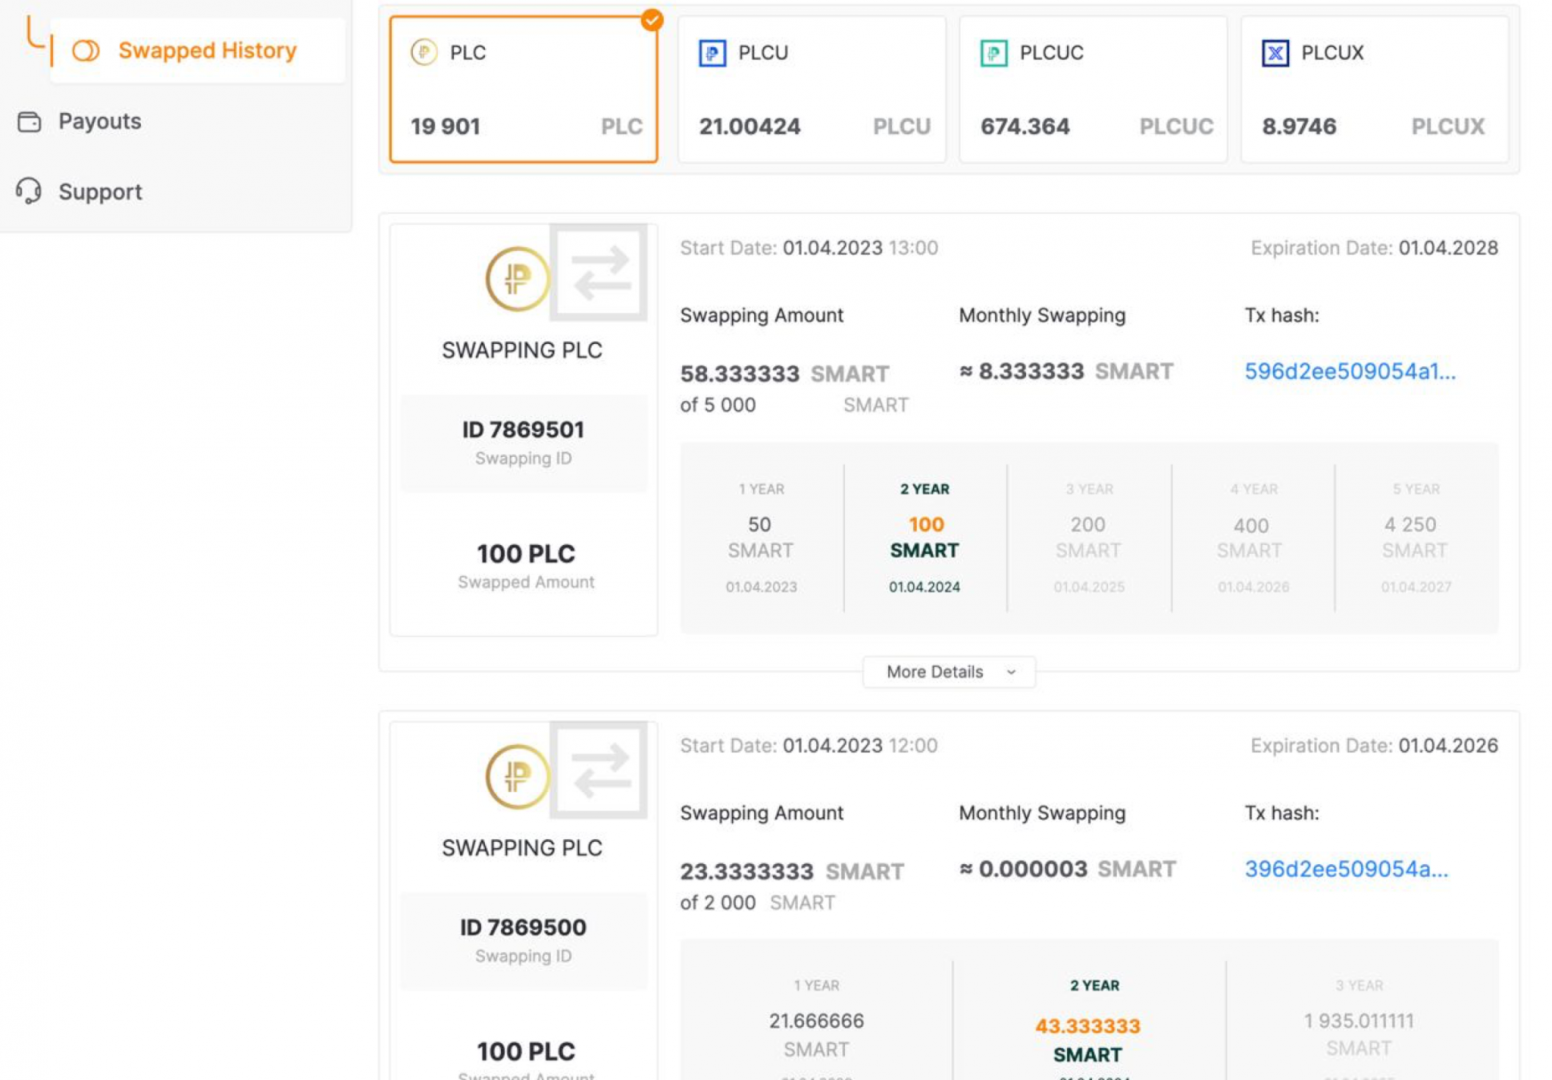Click the PLCUX coin icon

1275,53
